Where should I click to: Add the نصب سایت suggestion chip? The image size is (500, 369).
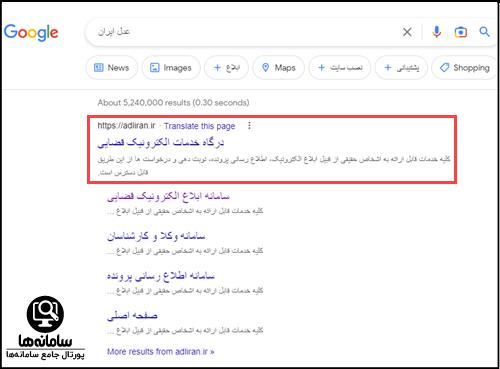tap(340, 68)
